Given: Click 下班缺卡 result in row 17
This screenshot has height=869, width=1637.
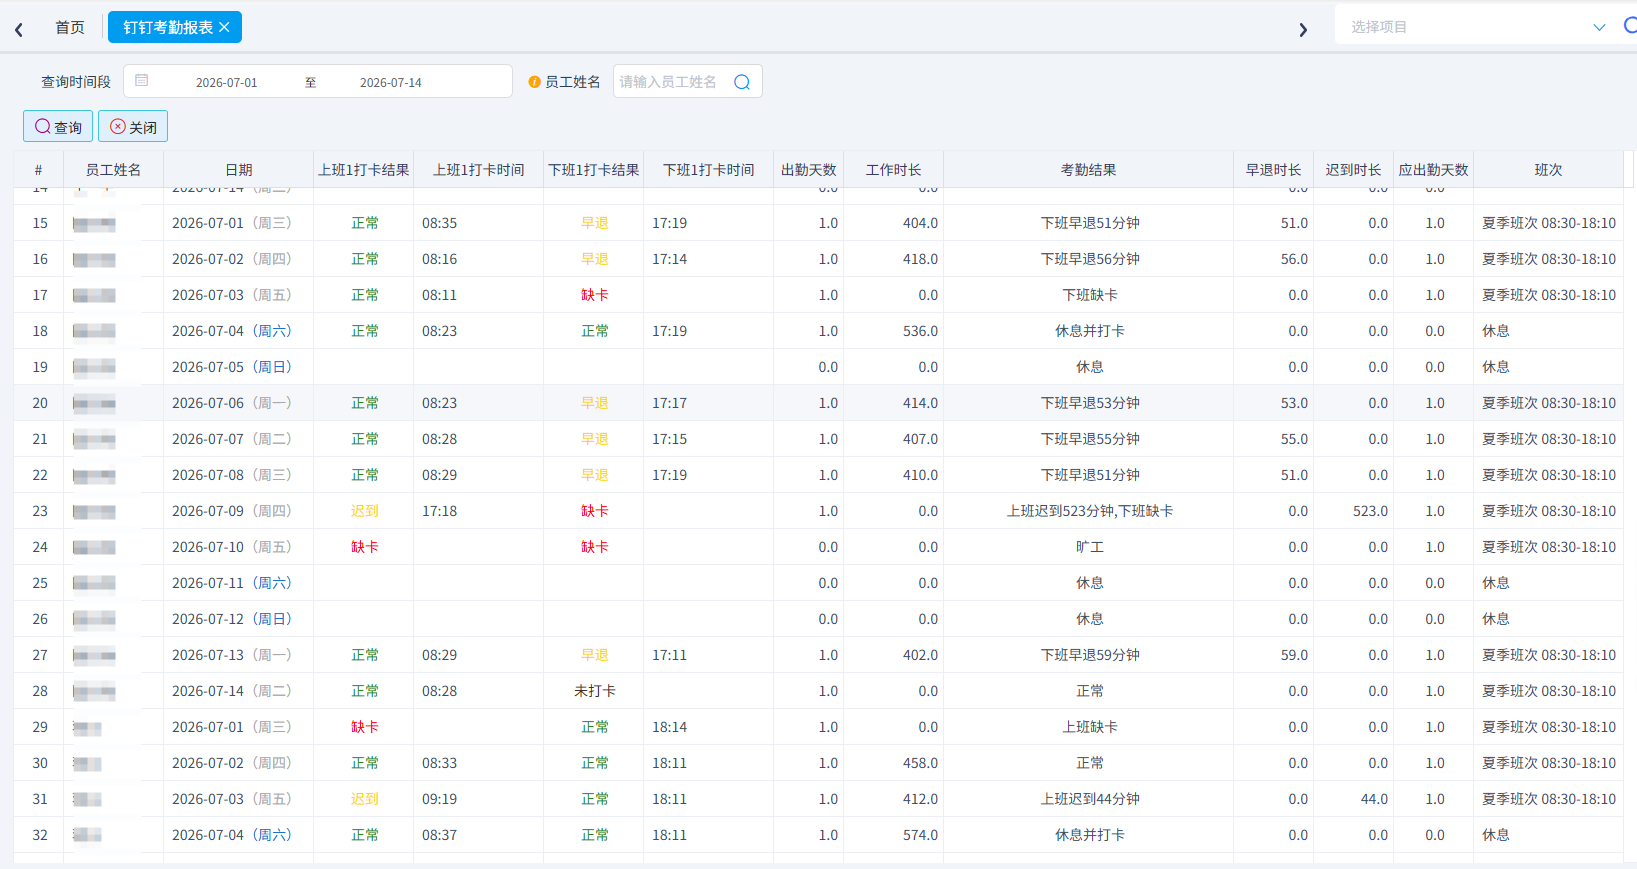Looking at the screenshot, I should coord(1090,295).
